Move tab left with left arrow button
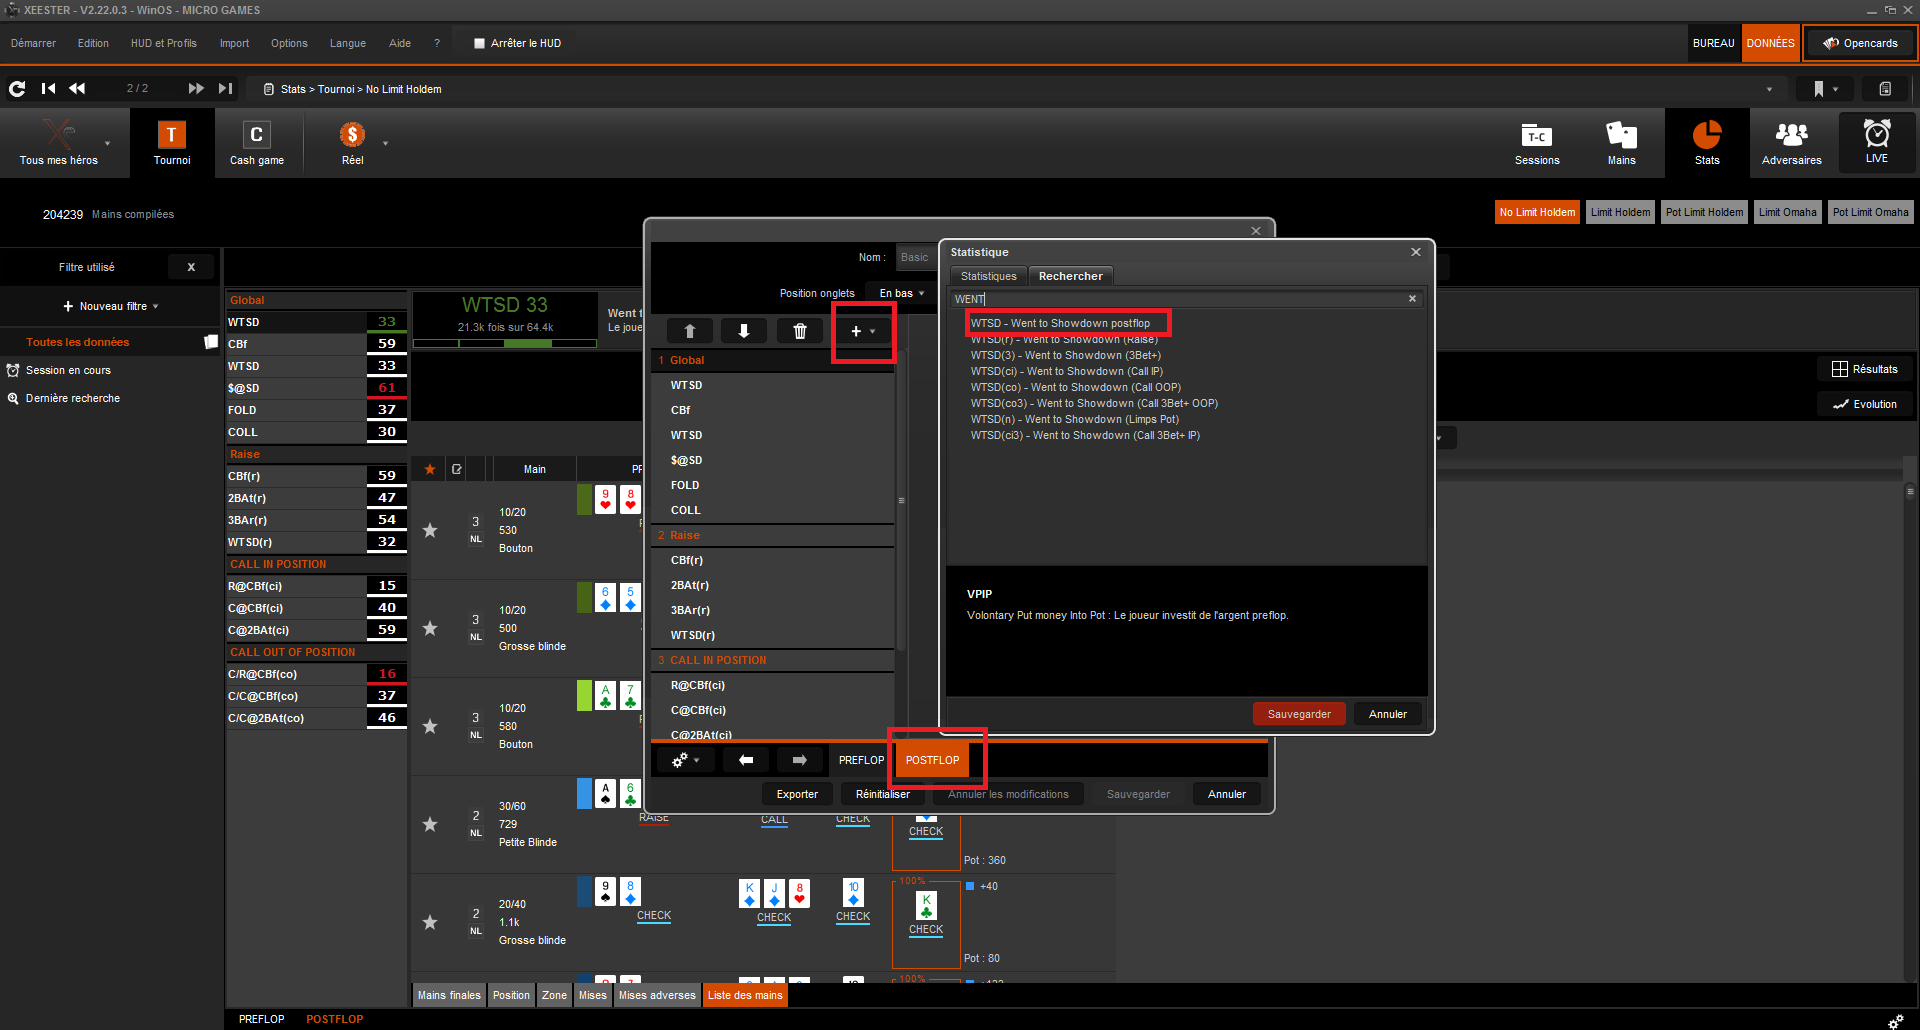The height and width of the screenshot is (1030, 1920). [746, 760]
